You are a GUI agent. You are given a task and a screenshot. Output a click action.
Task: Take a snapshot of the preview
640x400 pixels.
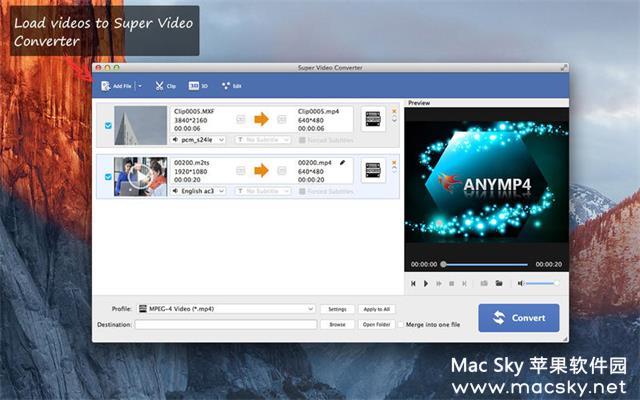pos(484,283)
